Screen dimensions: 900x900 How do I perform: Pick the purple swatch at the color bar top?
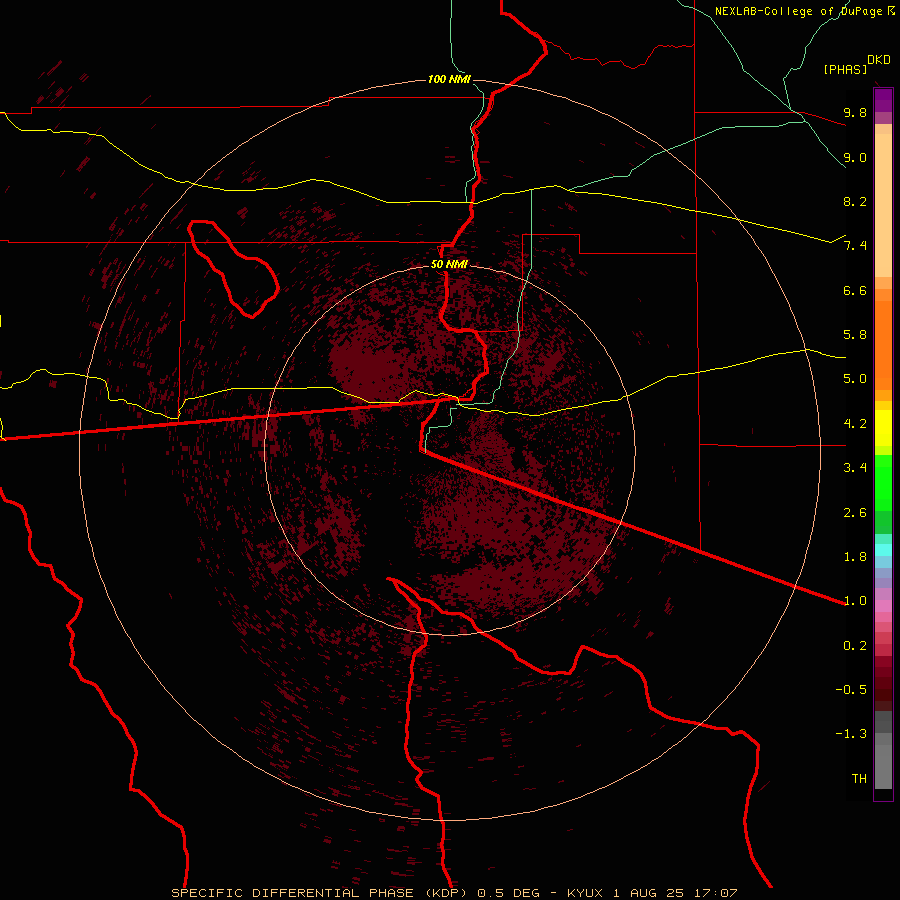tap(883, 100)
